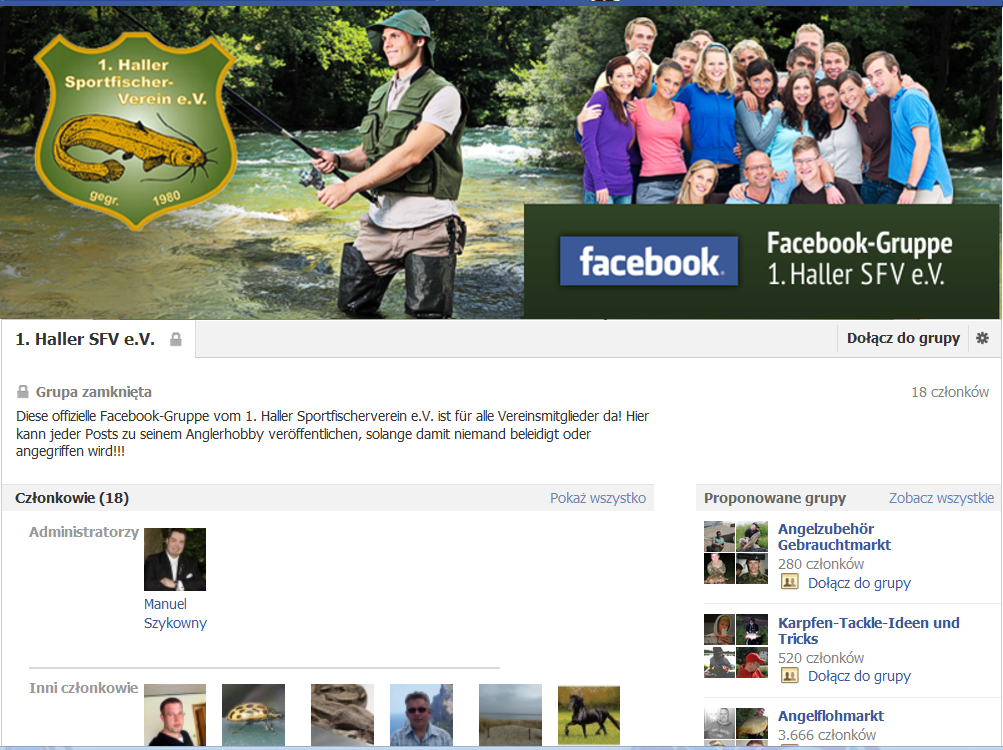The width and height of the screenshot is (1003, 750).
Task: Click the group description paragraph text
Action: (x=333, y=433)
